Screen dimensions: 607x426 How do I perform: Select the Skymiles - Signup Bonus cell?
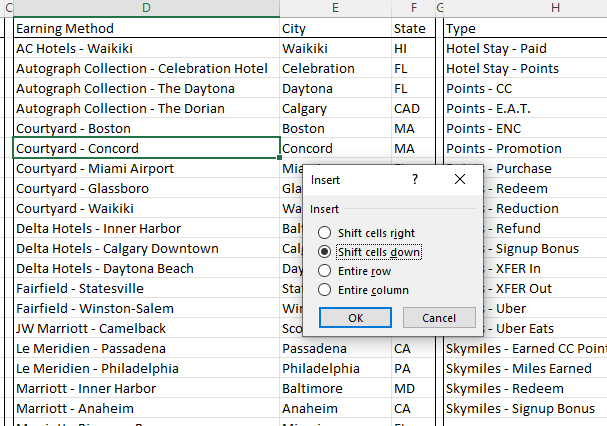click(525, 409)
